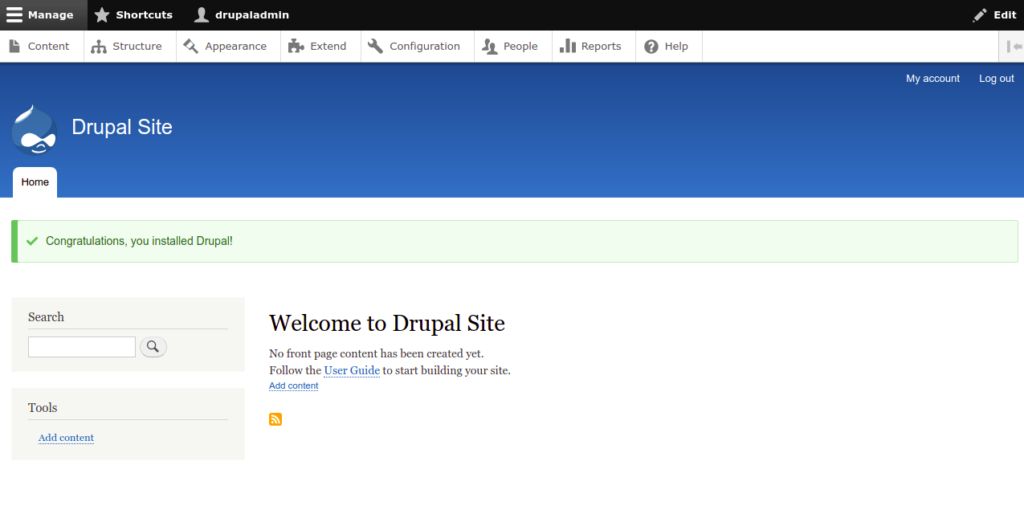This screenshot has height=510, width=1024.
Task: Click Add content in the Tools block
Action: (x=66, y=438)
